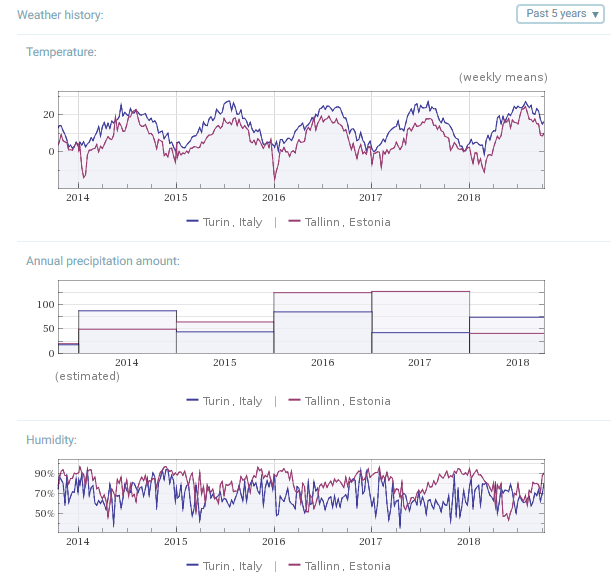Screen dimensions: 611x582
Task: Click the 2017 axis label on precipitation chart
Action: tap(420, 363)
